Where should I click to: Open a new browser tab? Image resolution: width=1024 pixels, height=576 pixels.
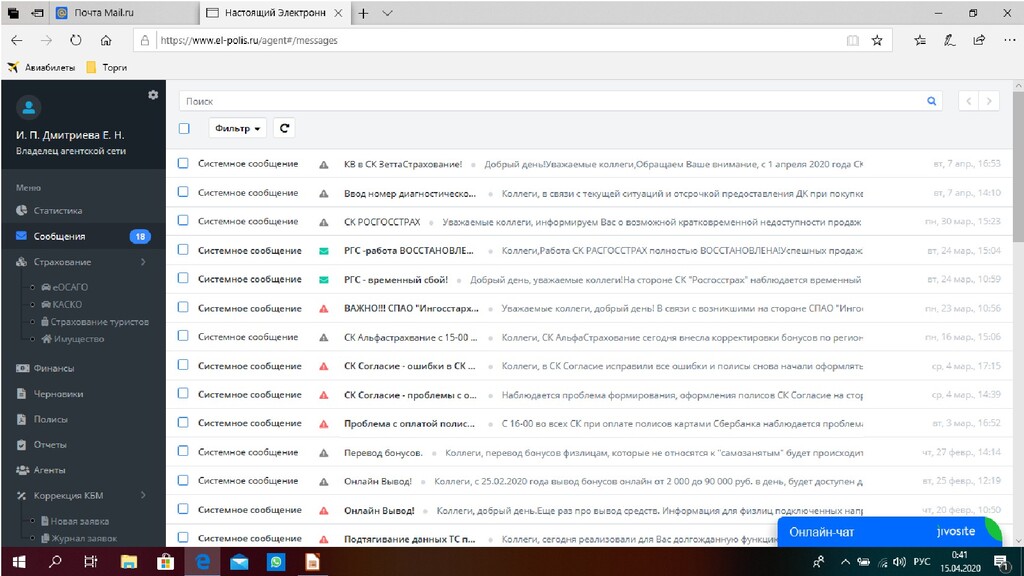(x=364, y=13)
